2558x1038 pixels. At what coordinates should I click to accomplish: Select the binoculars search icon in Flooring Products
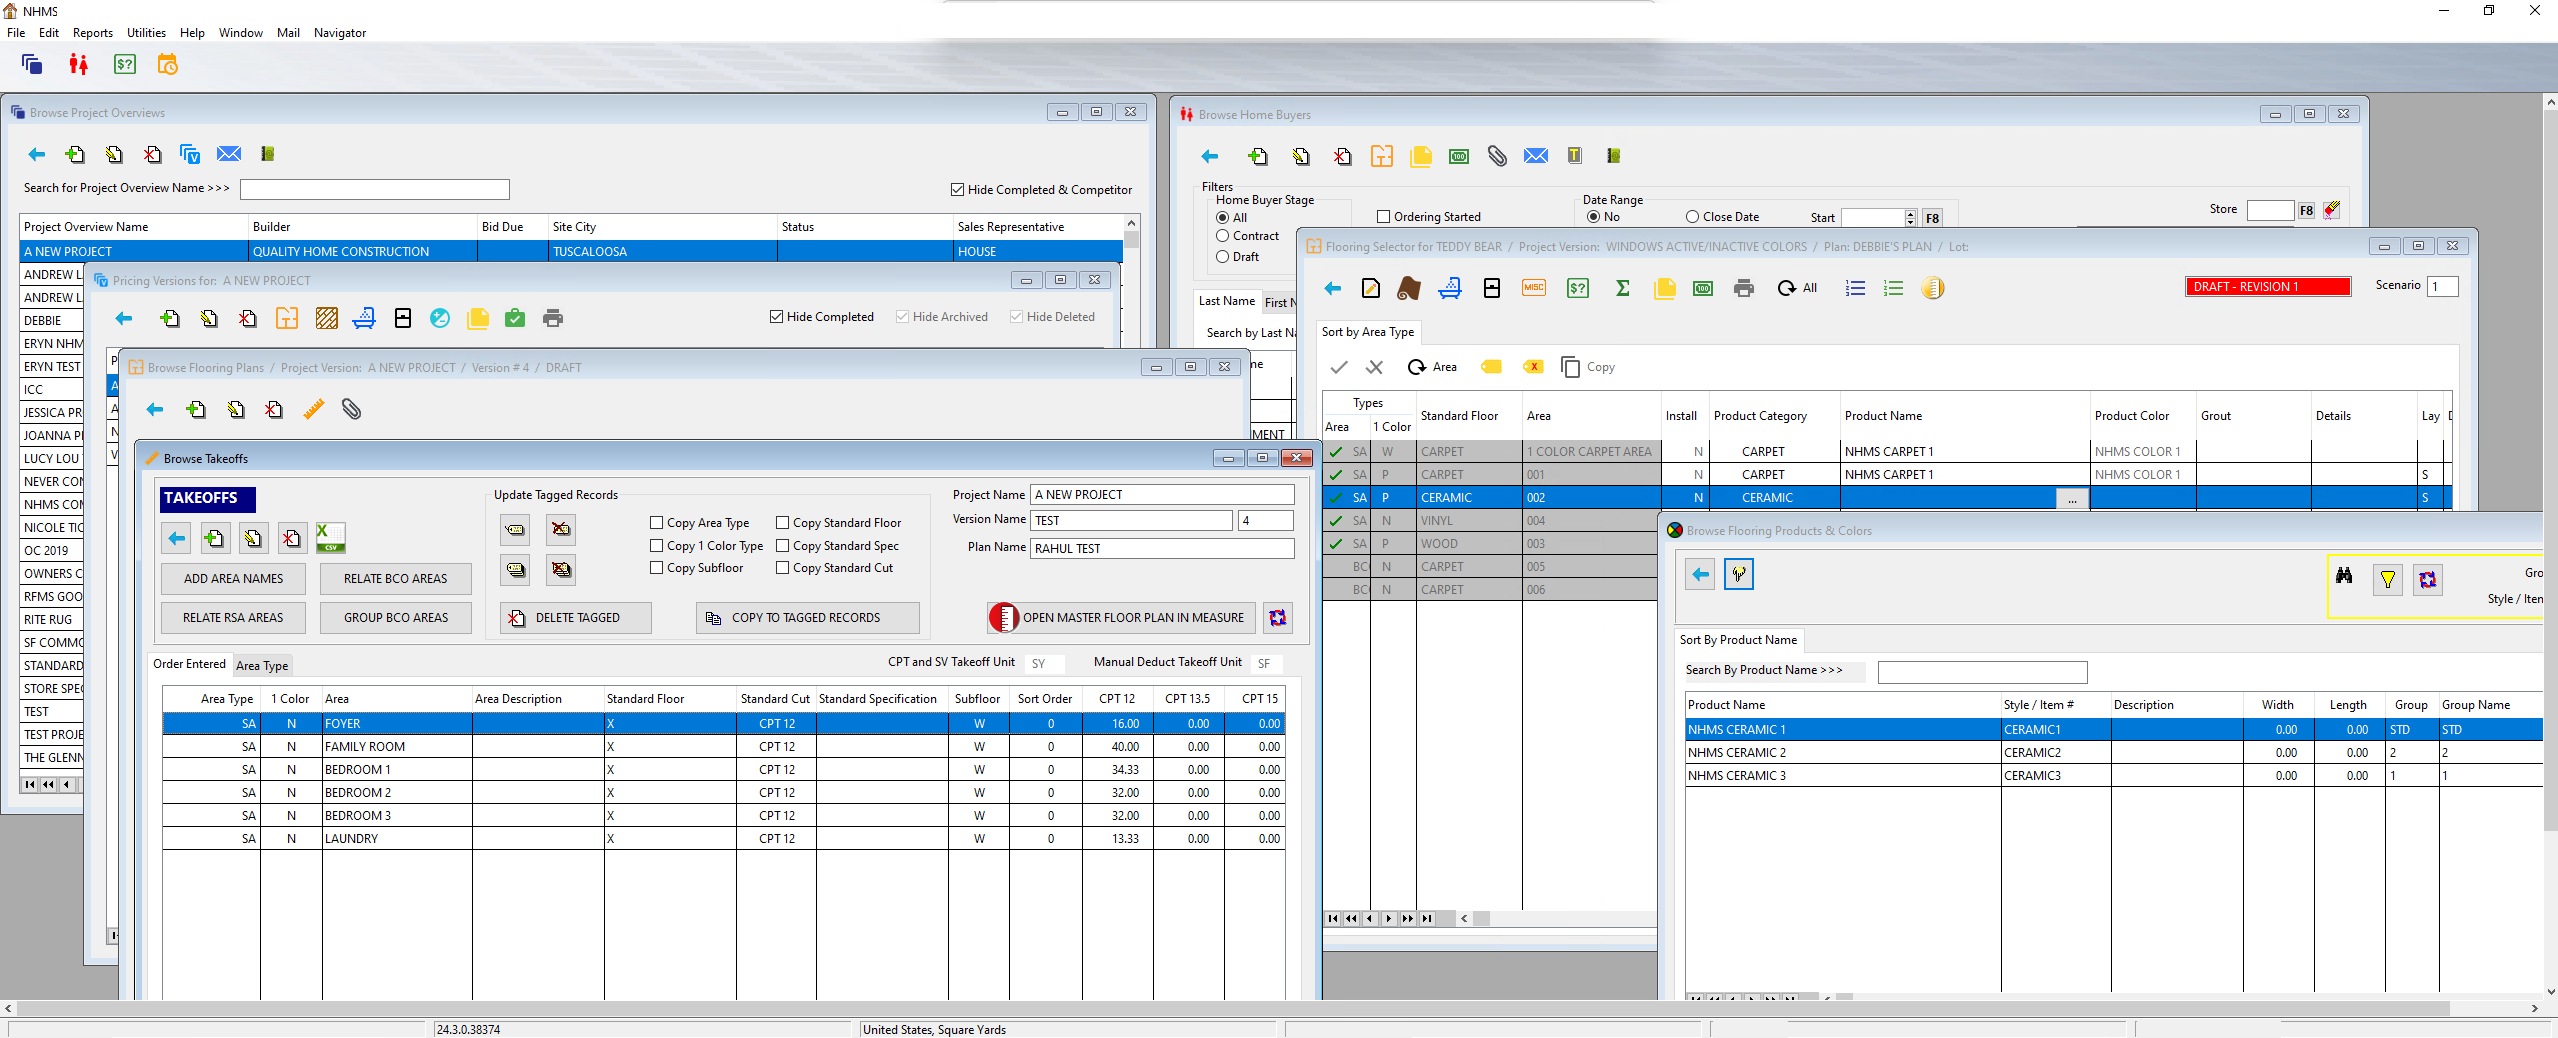[x=2345, y=578]
